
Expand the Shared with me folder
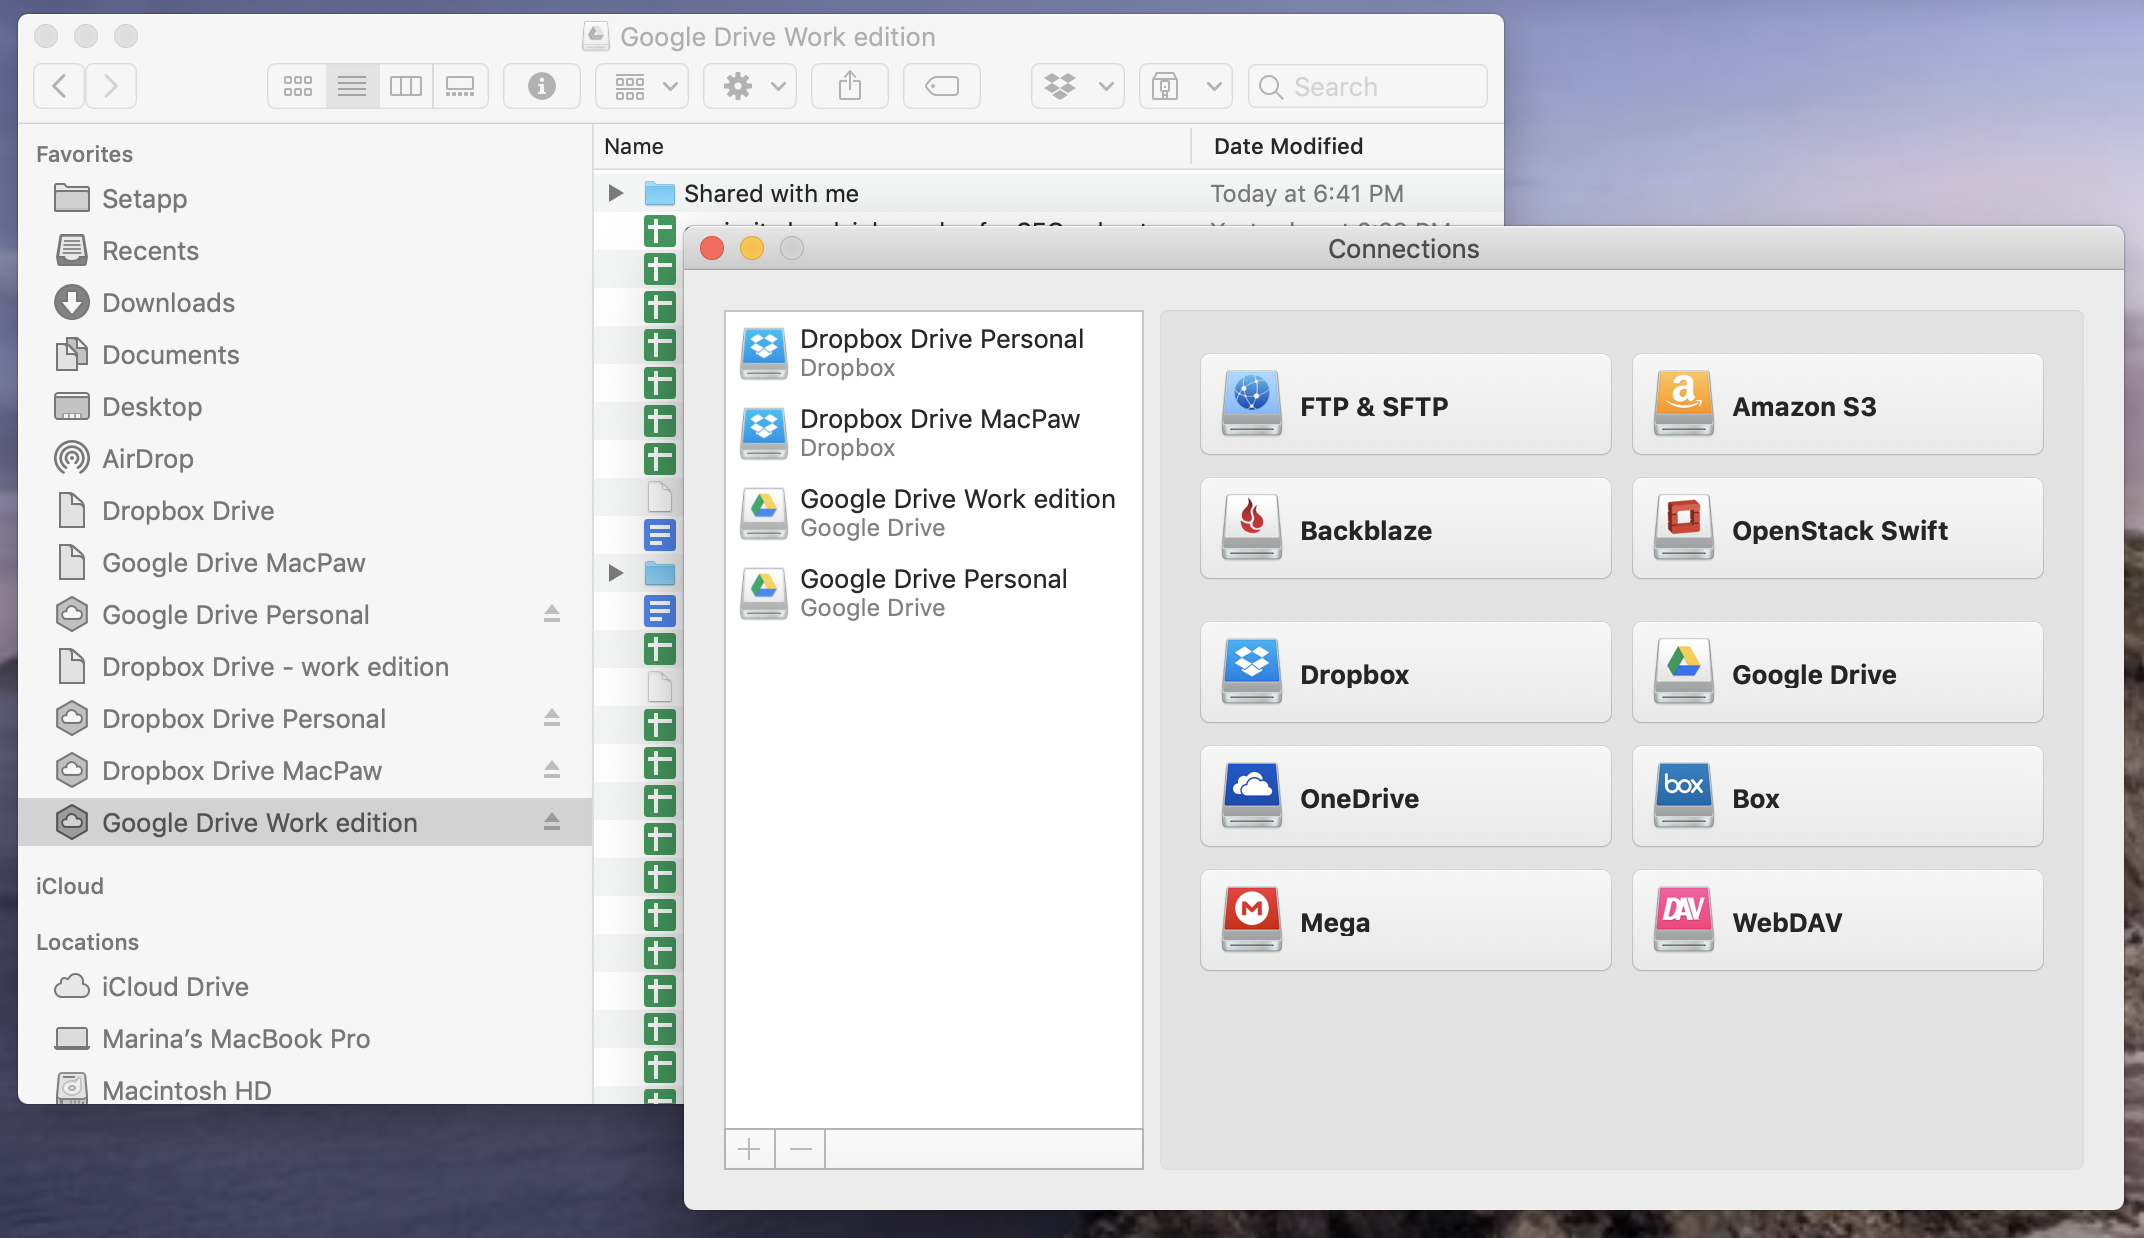coord(616,193)
